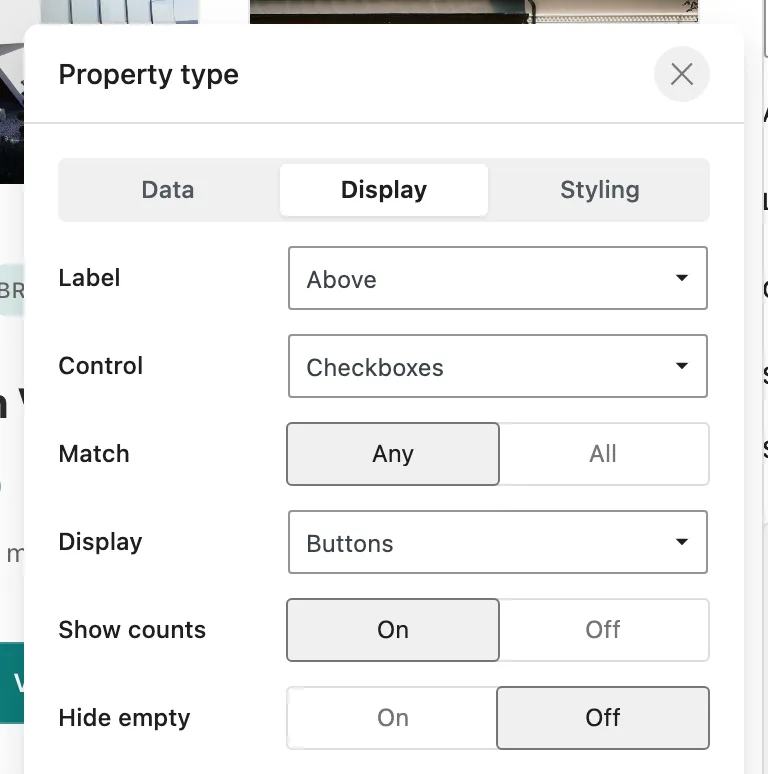Image resolution: width=768 pixels, height=774 pixels.
Task: Set Match to Any
Action: [x=393, y=454]
